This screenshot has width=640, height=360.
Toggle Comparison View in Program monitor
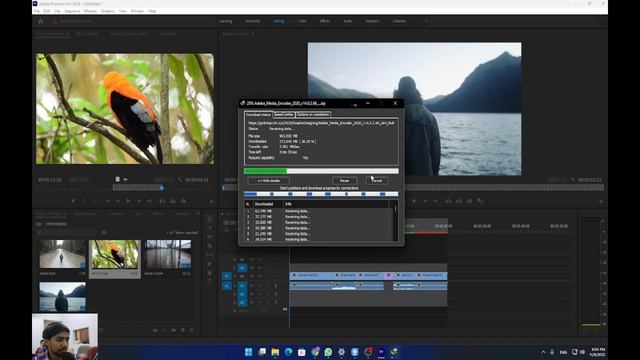(480, 201)
